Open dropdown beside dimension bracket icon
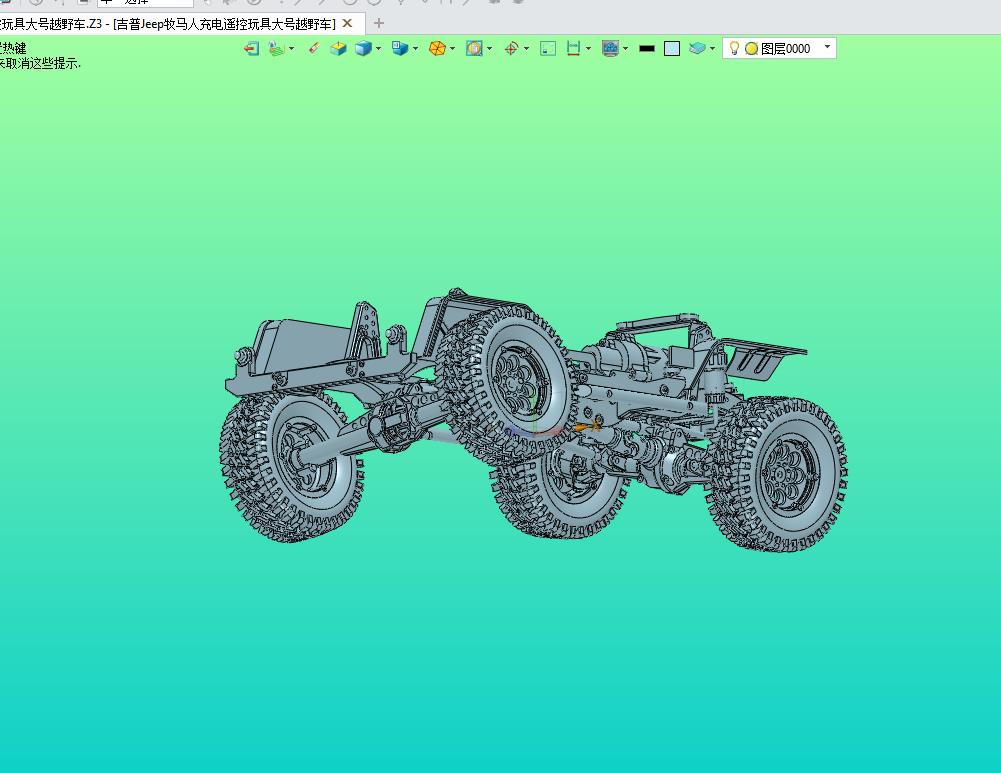This screenshot has height=773, width=1001. coord(588,49)
